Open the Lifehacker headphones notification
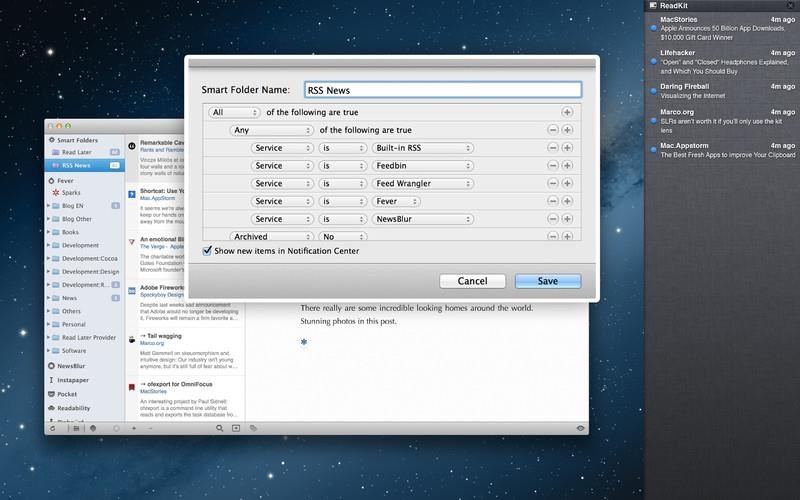The height and width of the screenshot is (500, 800). coord(722,62)
